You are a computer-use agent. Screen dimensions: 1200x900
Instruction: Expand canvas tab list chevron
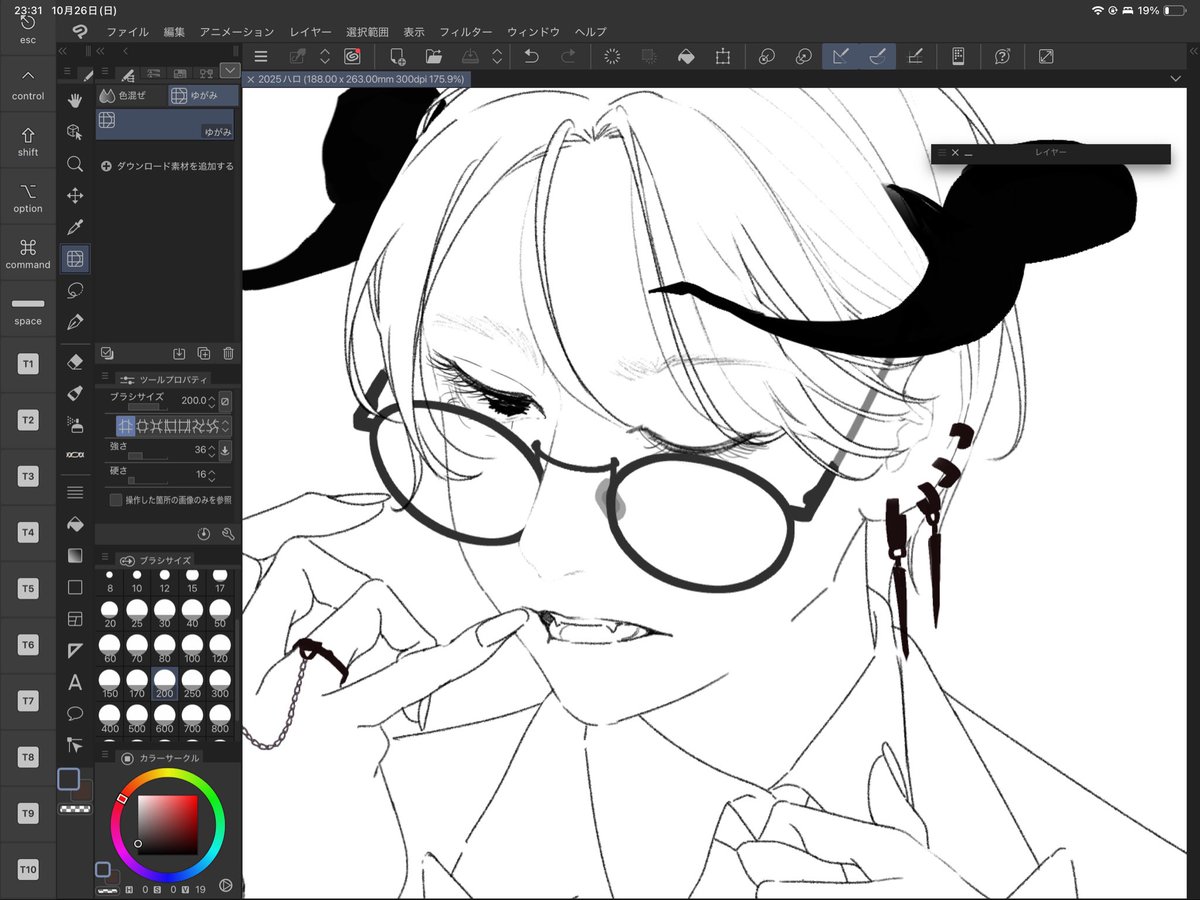point(1175,78)
